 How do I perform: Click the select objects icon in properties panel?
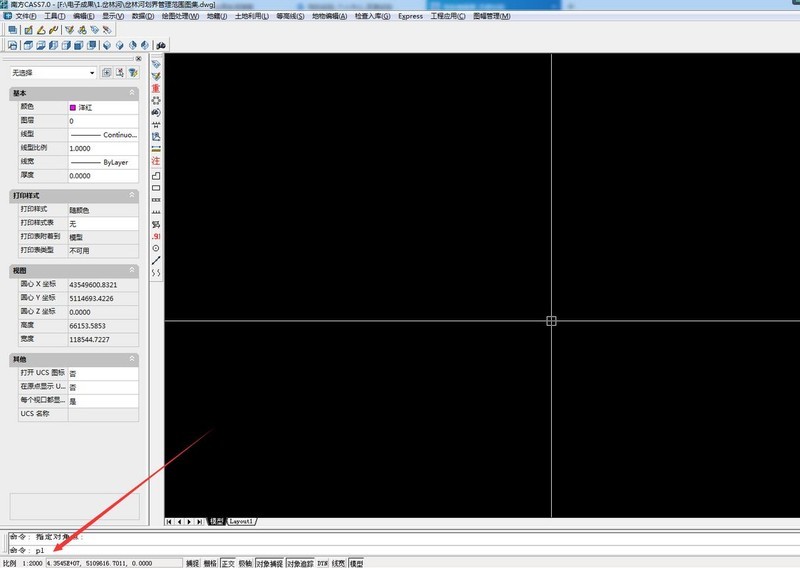tap(119, 72)
